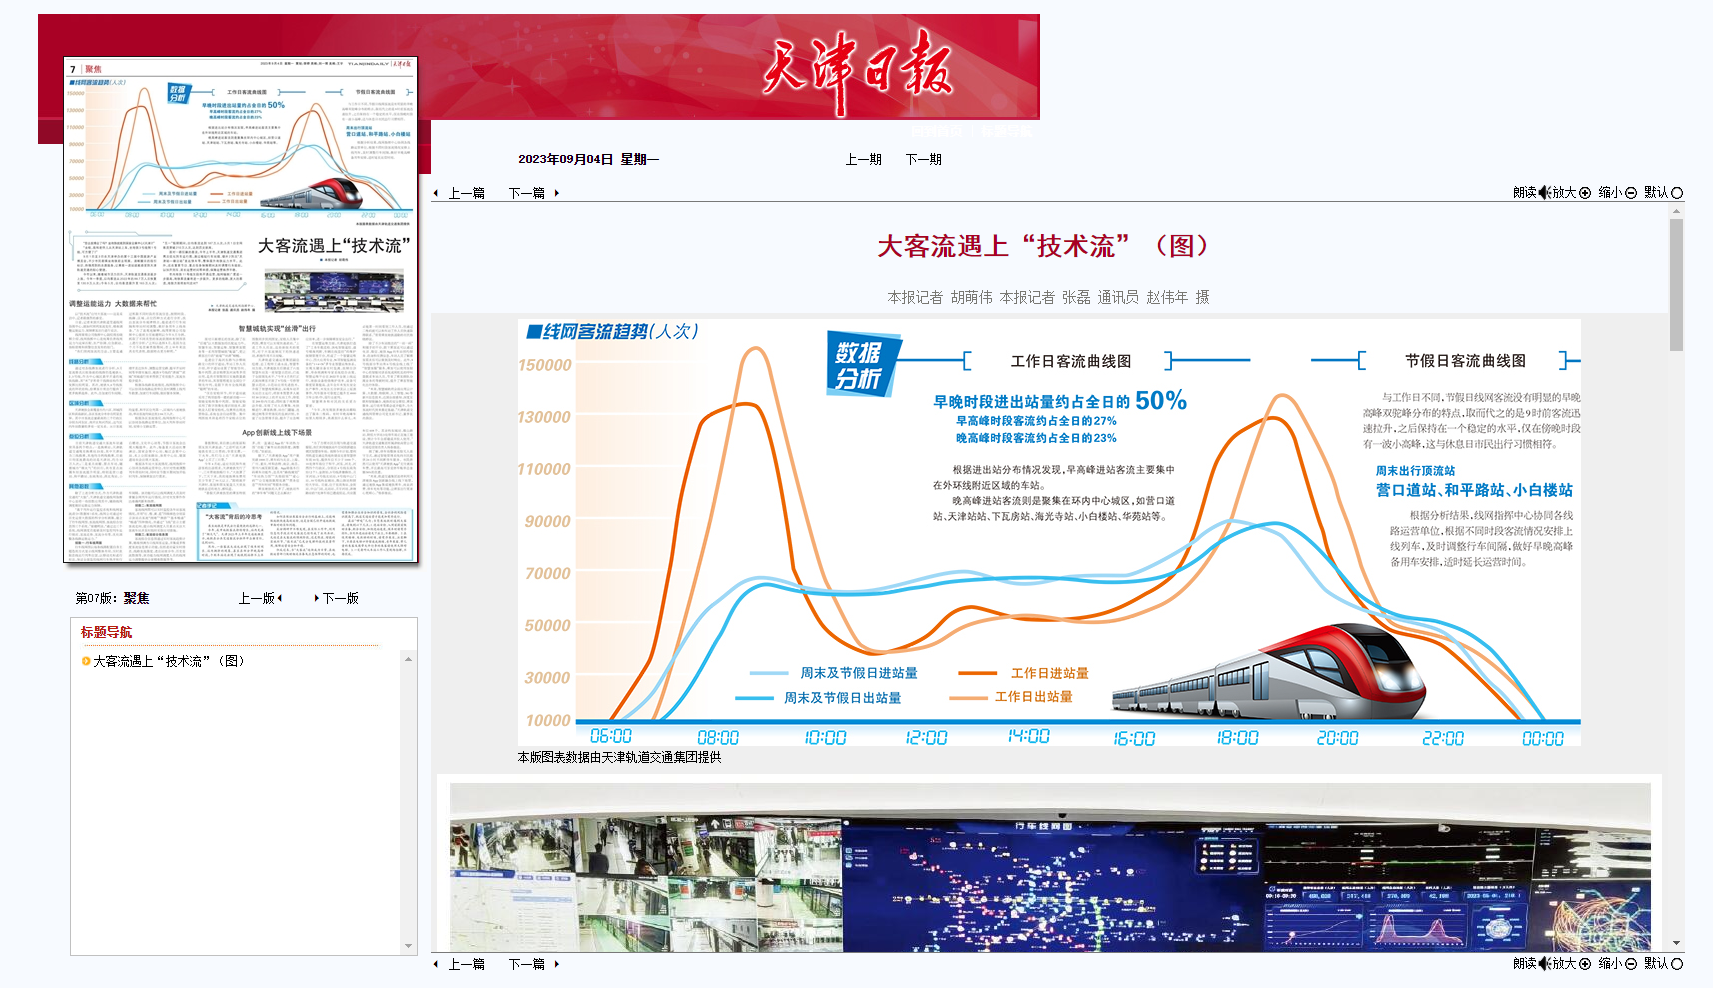Image resolution: width=1713 pixels, height=988 pixels.
Task: Go to next issue via 下一期
Action: pos(923,159)
